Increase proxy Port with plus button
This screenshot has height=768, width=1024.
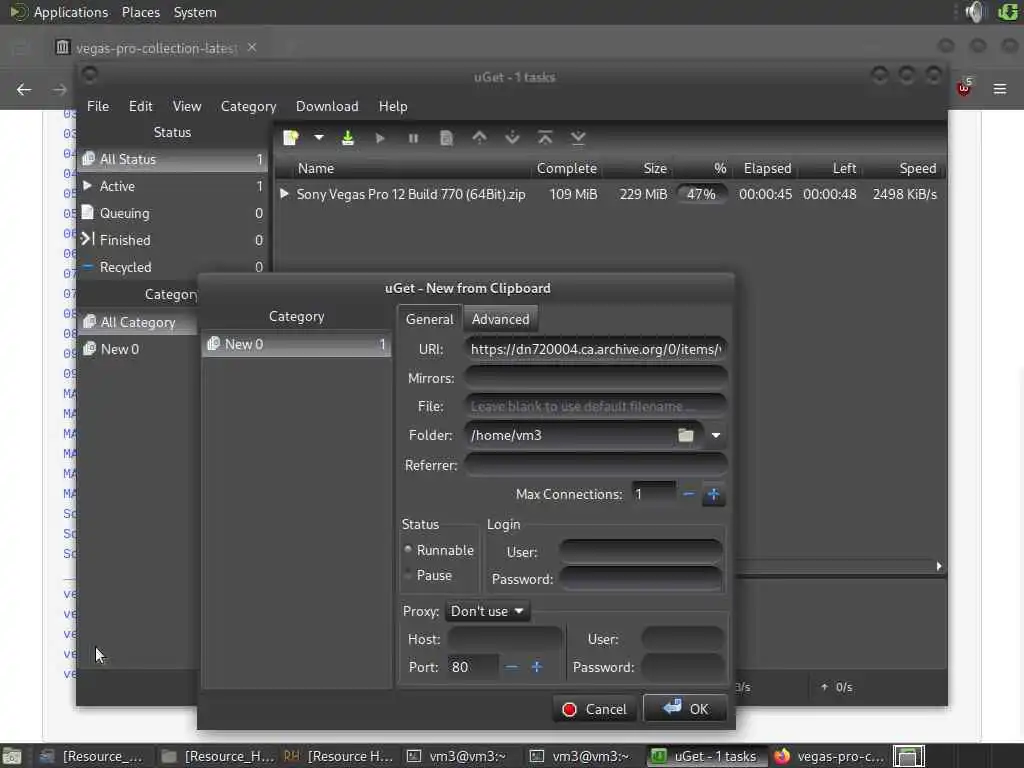pos(537,667)
